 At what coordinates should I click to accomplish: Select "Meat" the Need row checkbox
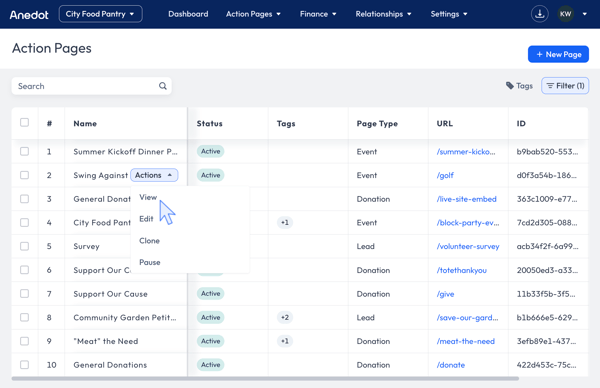24,341
